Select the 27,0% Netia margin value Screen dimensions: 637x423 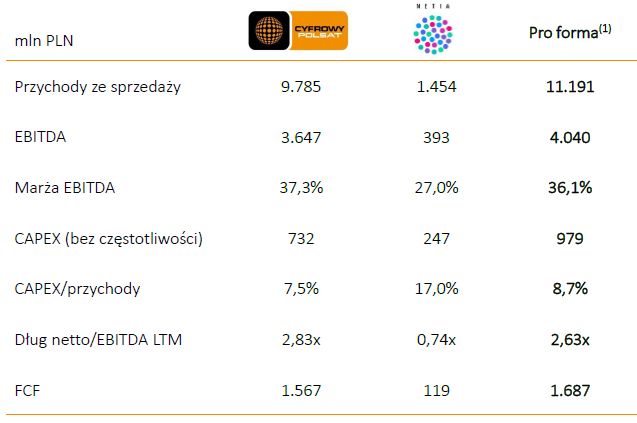pos(436,188)
